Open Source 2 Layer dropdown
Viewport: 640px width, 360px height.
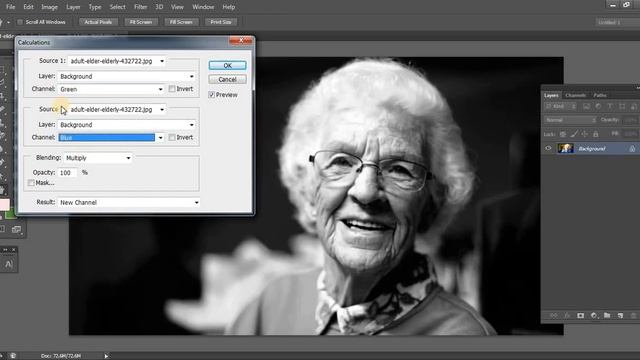127,124
